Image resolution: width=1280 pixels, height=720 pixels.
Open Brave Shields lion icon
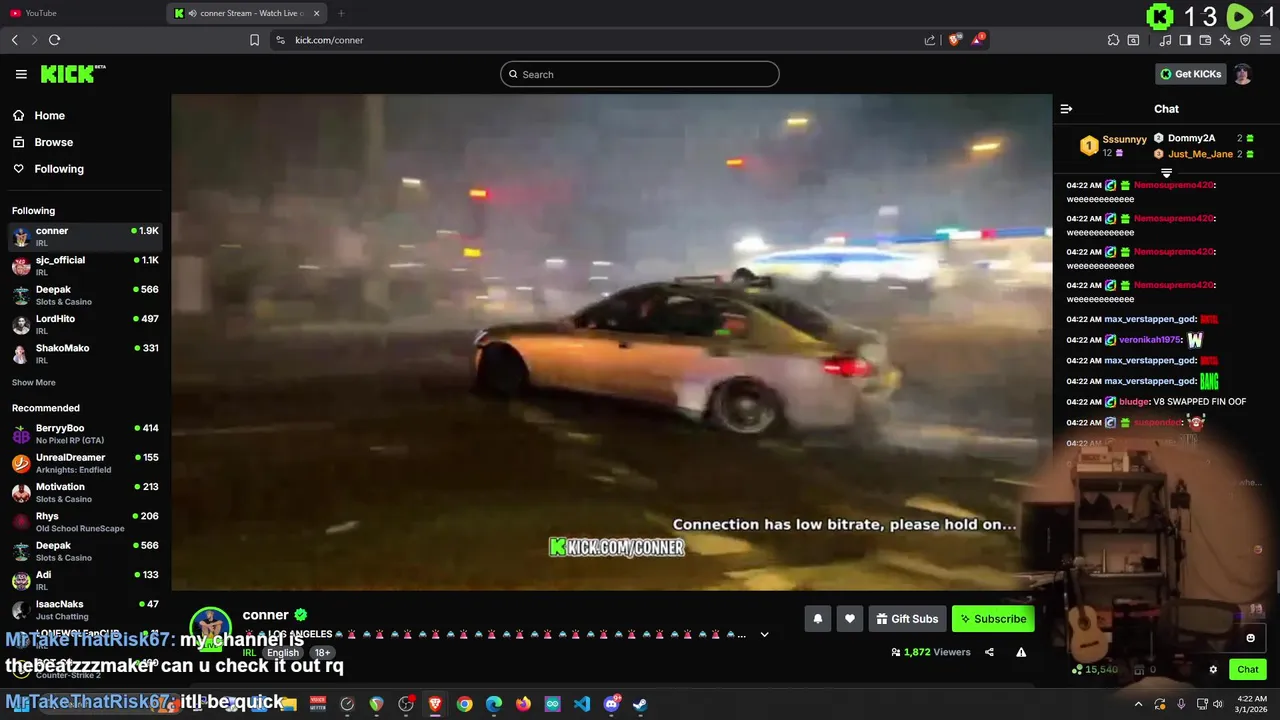pyautogui.click(x=954, y=40)
